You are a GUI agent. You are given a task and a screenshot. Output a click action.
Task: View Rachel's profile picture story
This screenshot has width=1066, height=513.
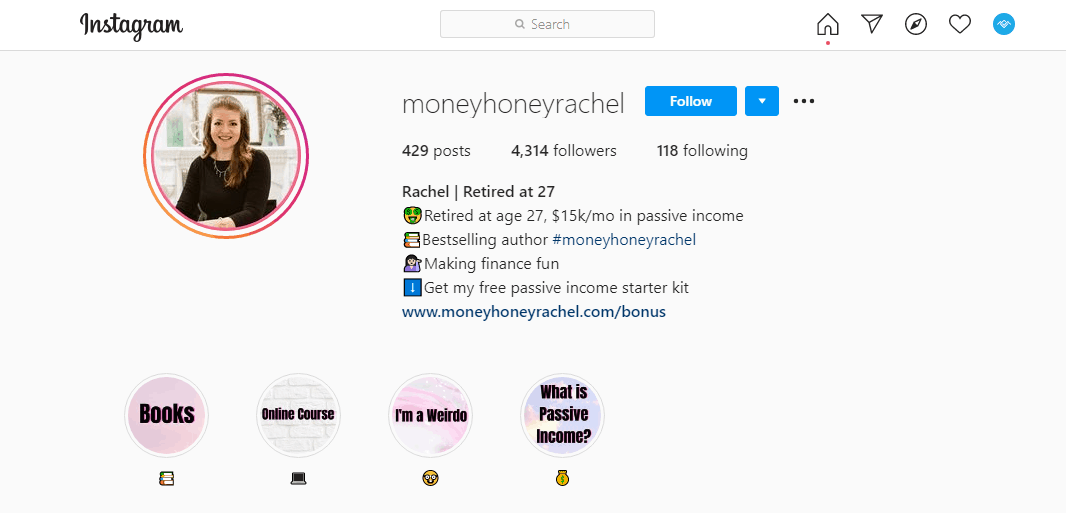tap(226, 156)
